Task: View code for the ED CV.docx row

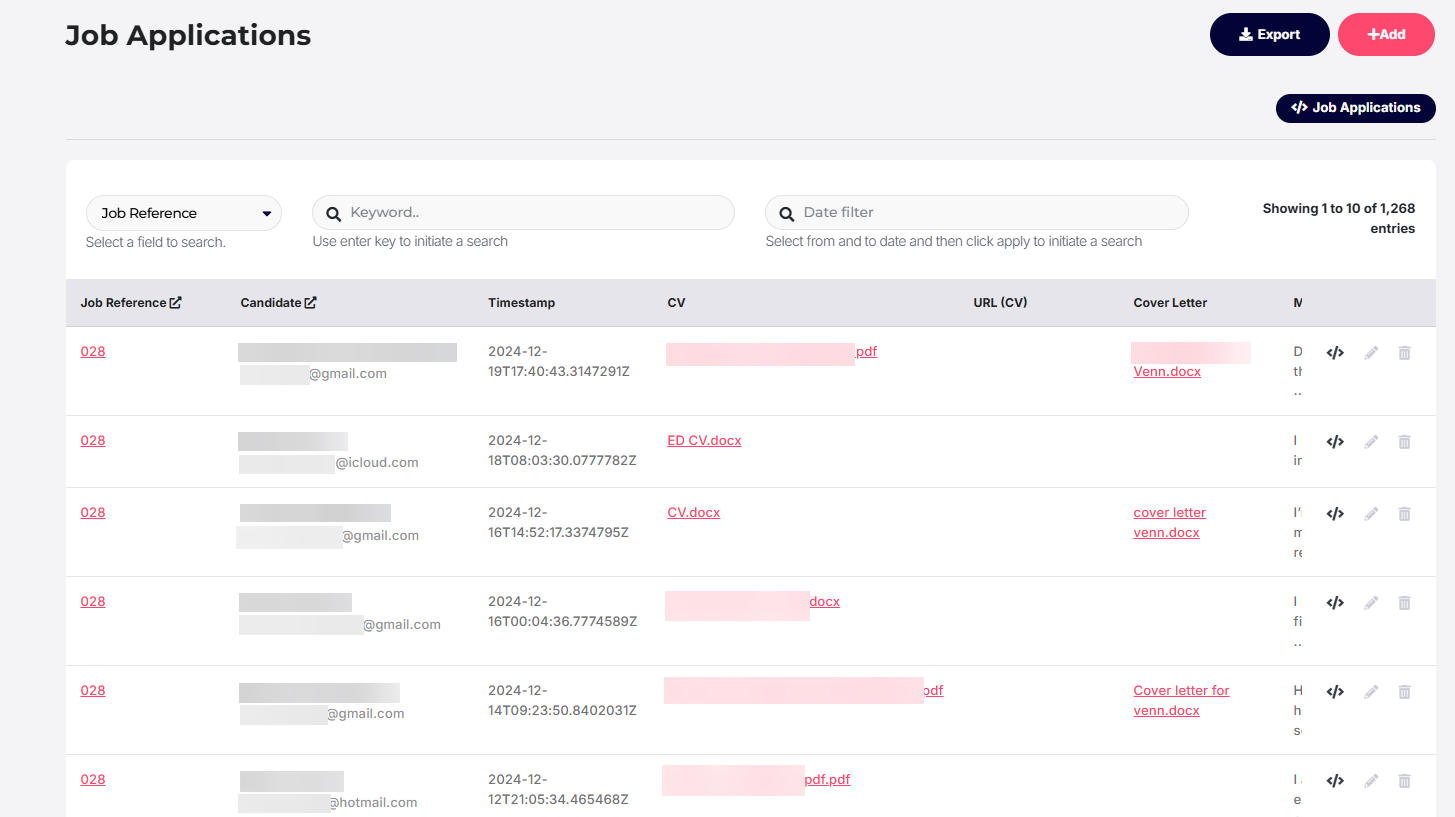Action: pos(1334,442)
